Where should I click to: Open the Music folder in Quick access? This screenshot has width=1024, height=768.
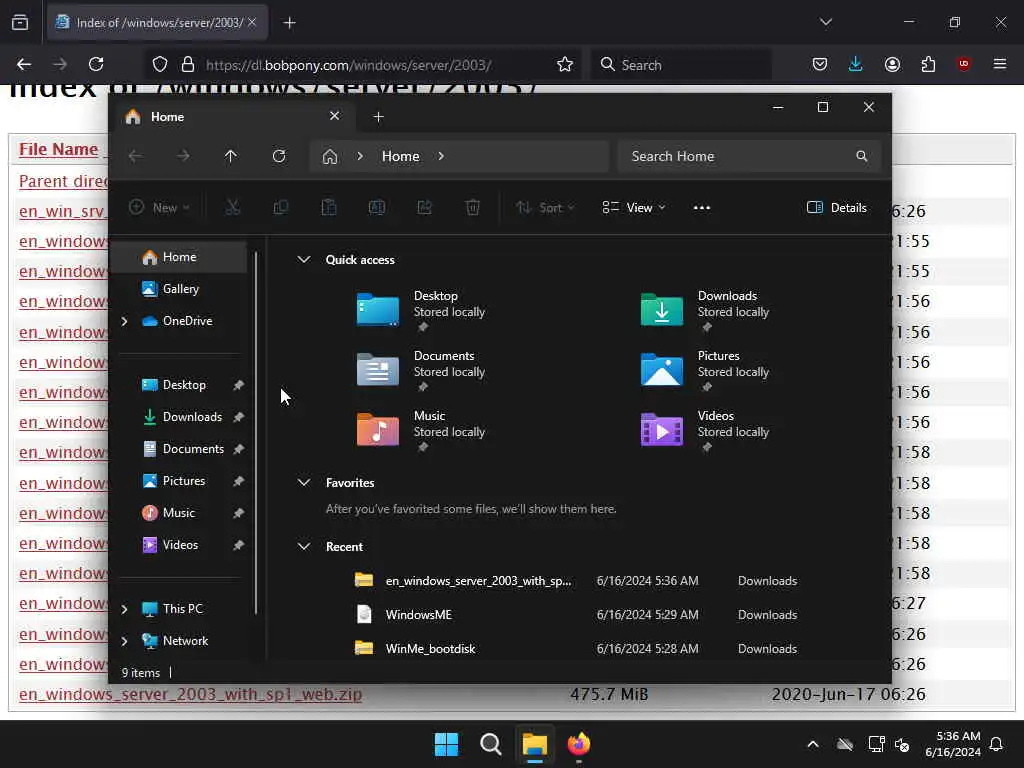point(423,431)
